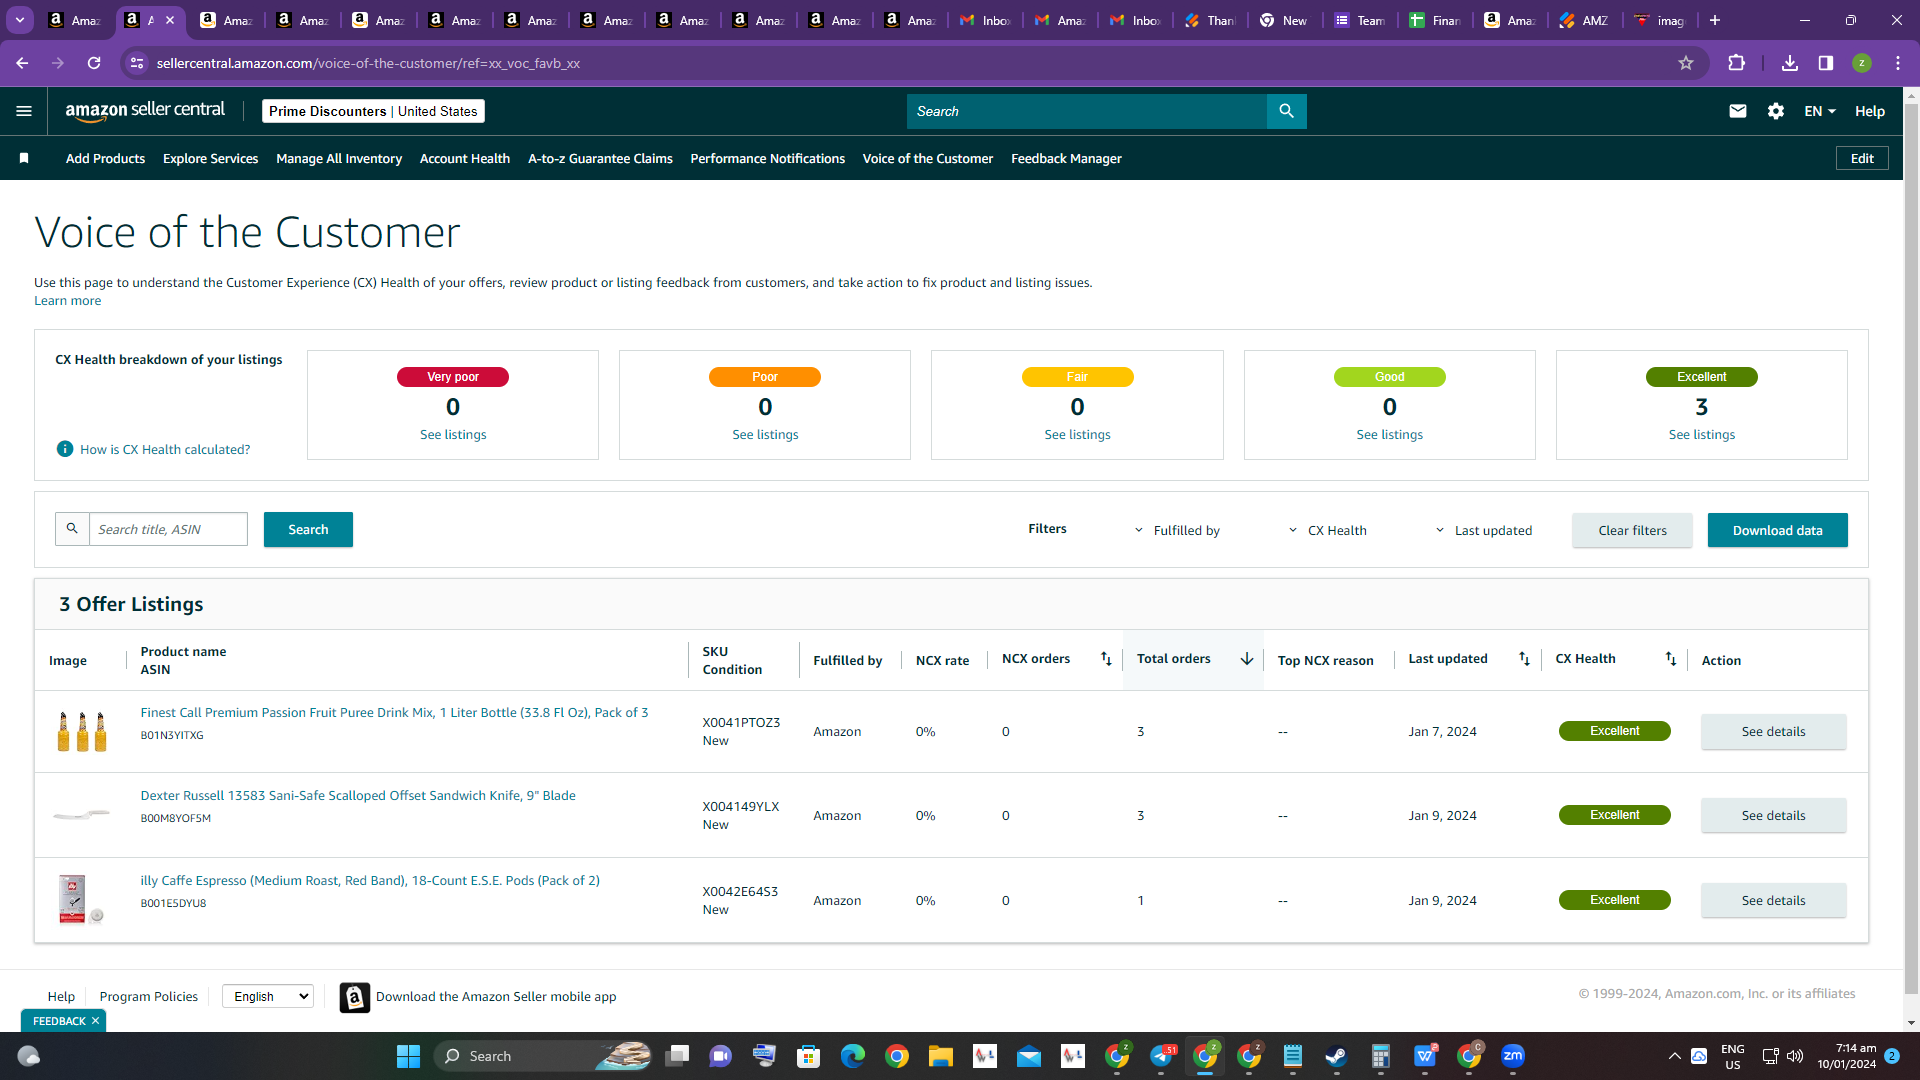Open Manage All Inventory menu item
1920x1080 pixels.
pos(339,158)
